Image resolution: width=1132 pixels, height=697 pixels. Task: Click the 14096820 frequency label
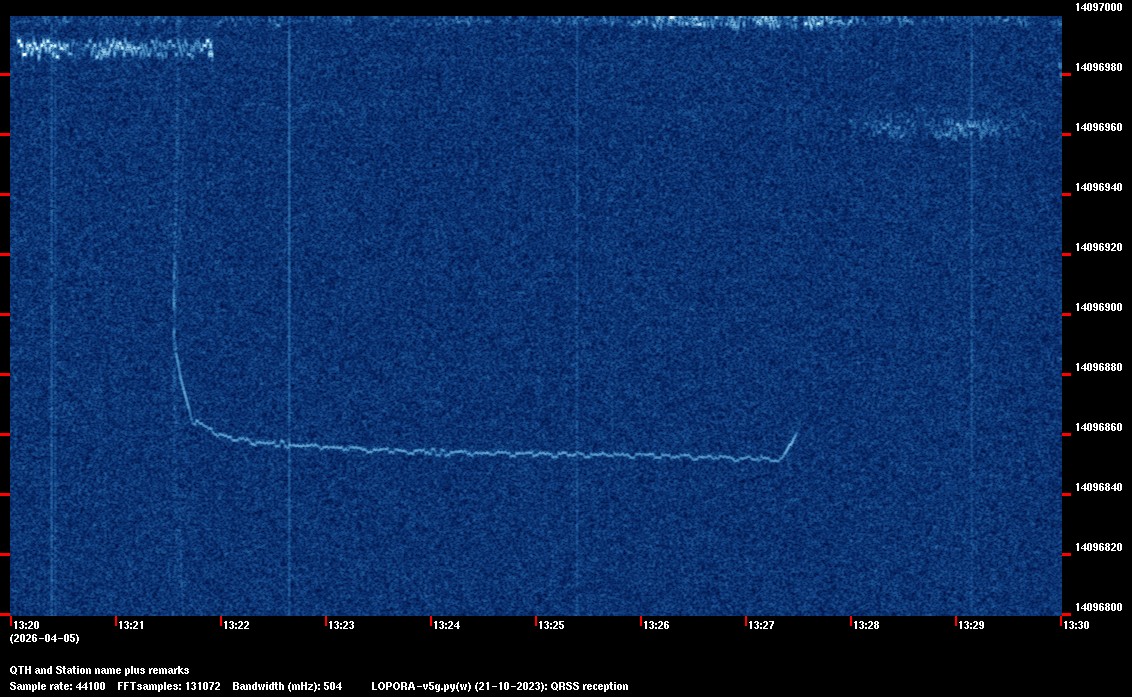click(x=1099, y=547)
